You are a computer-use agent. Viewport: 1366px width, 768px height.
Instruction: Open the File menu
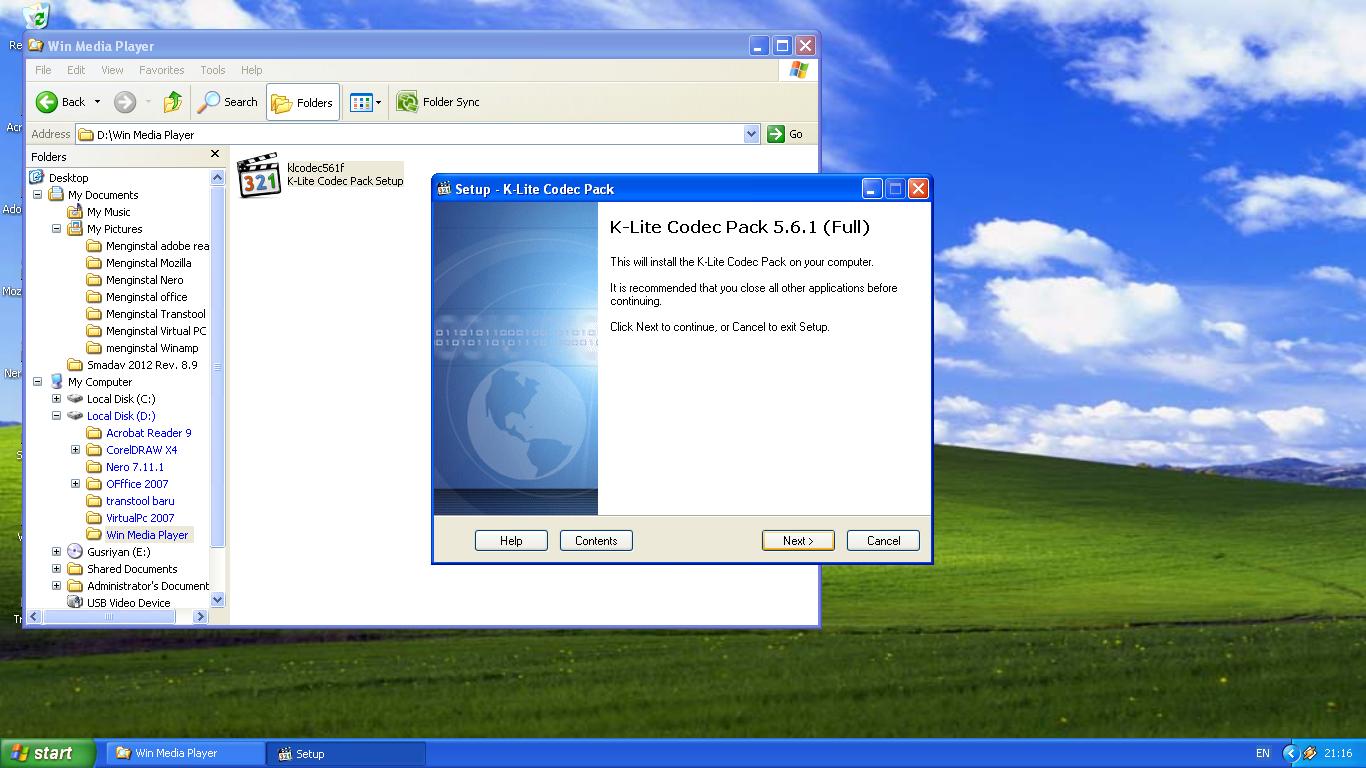click(x=43, y=70)
